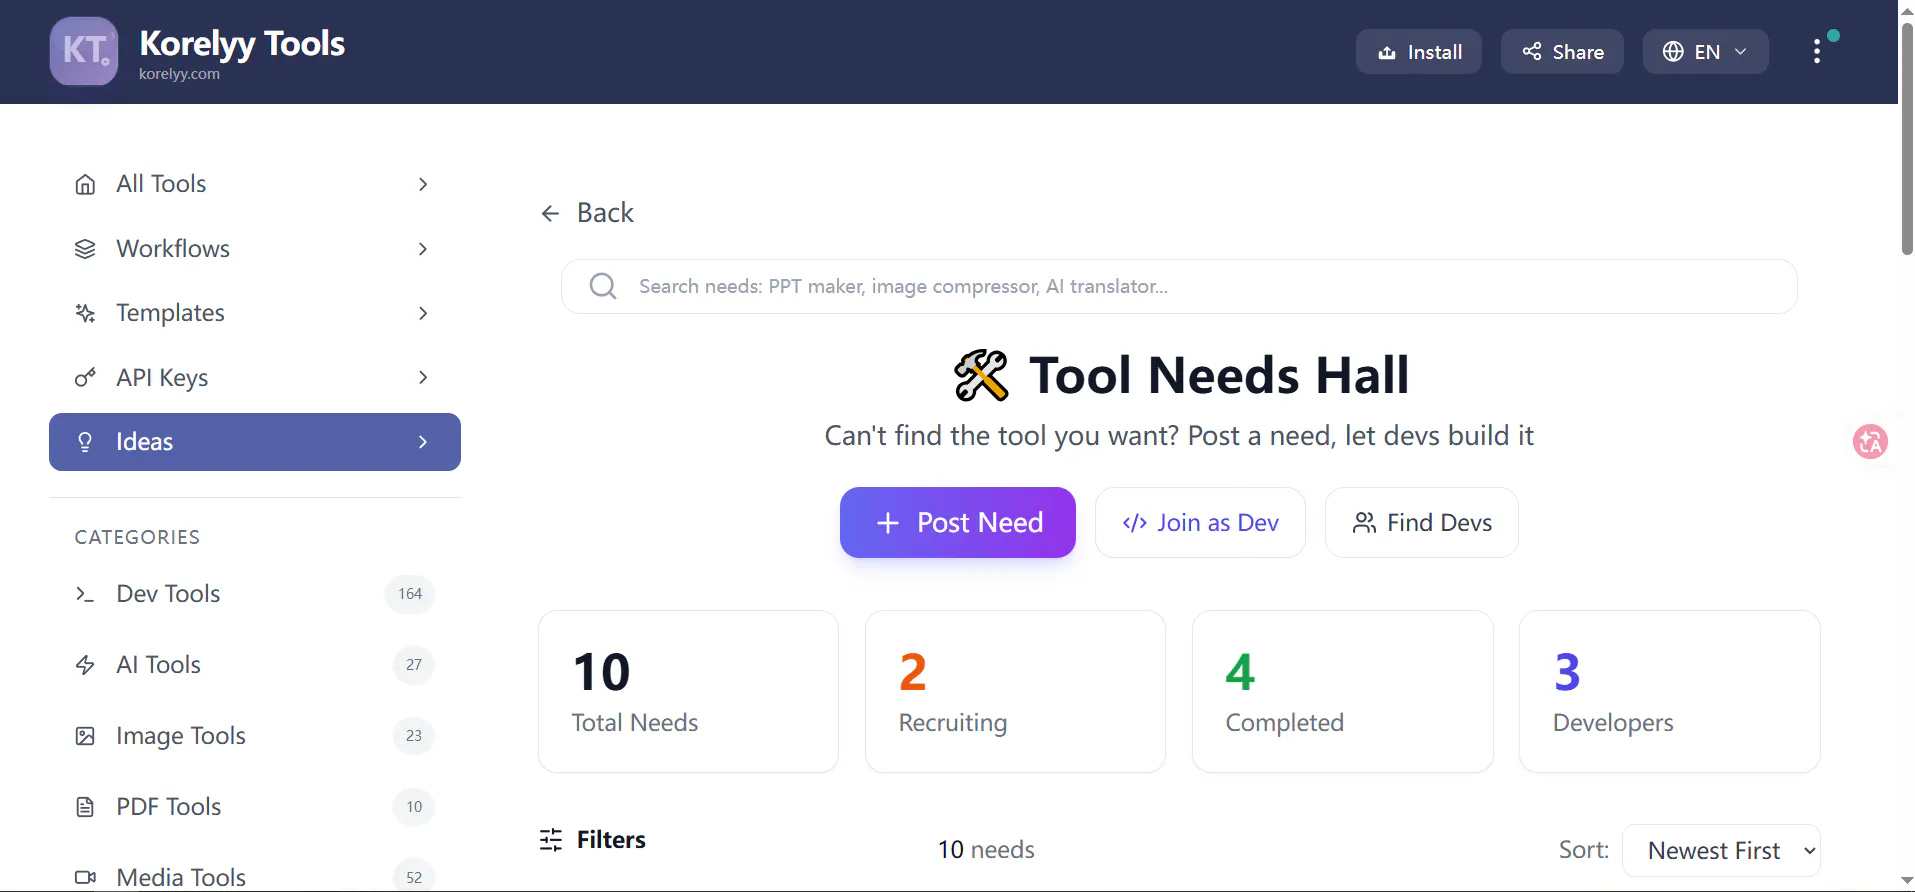Click the key icon beside API Keys
1915x892 pixels.
(x=86, y=378)
